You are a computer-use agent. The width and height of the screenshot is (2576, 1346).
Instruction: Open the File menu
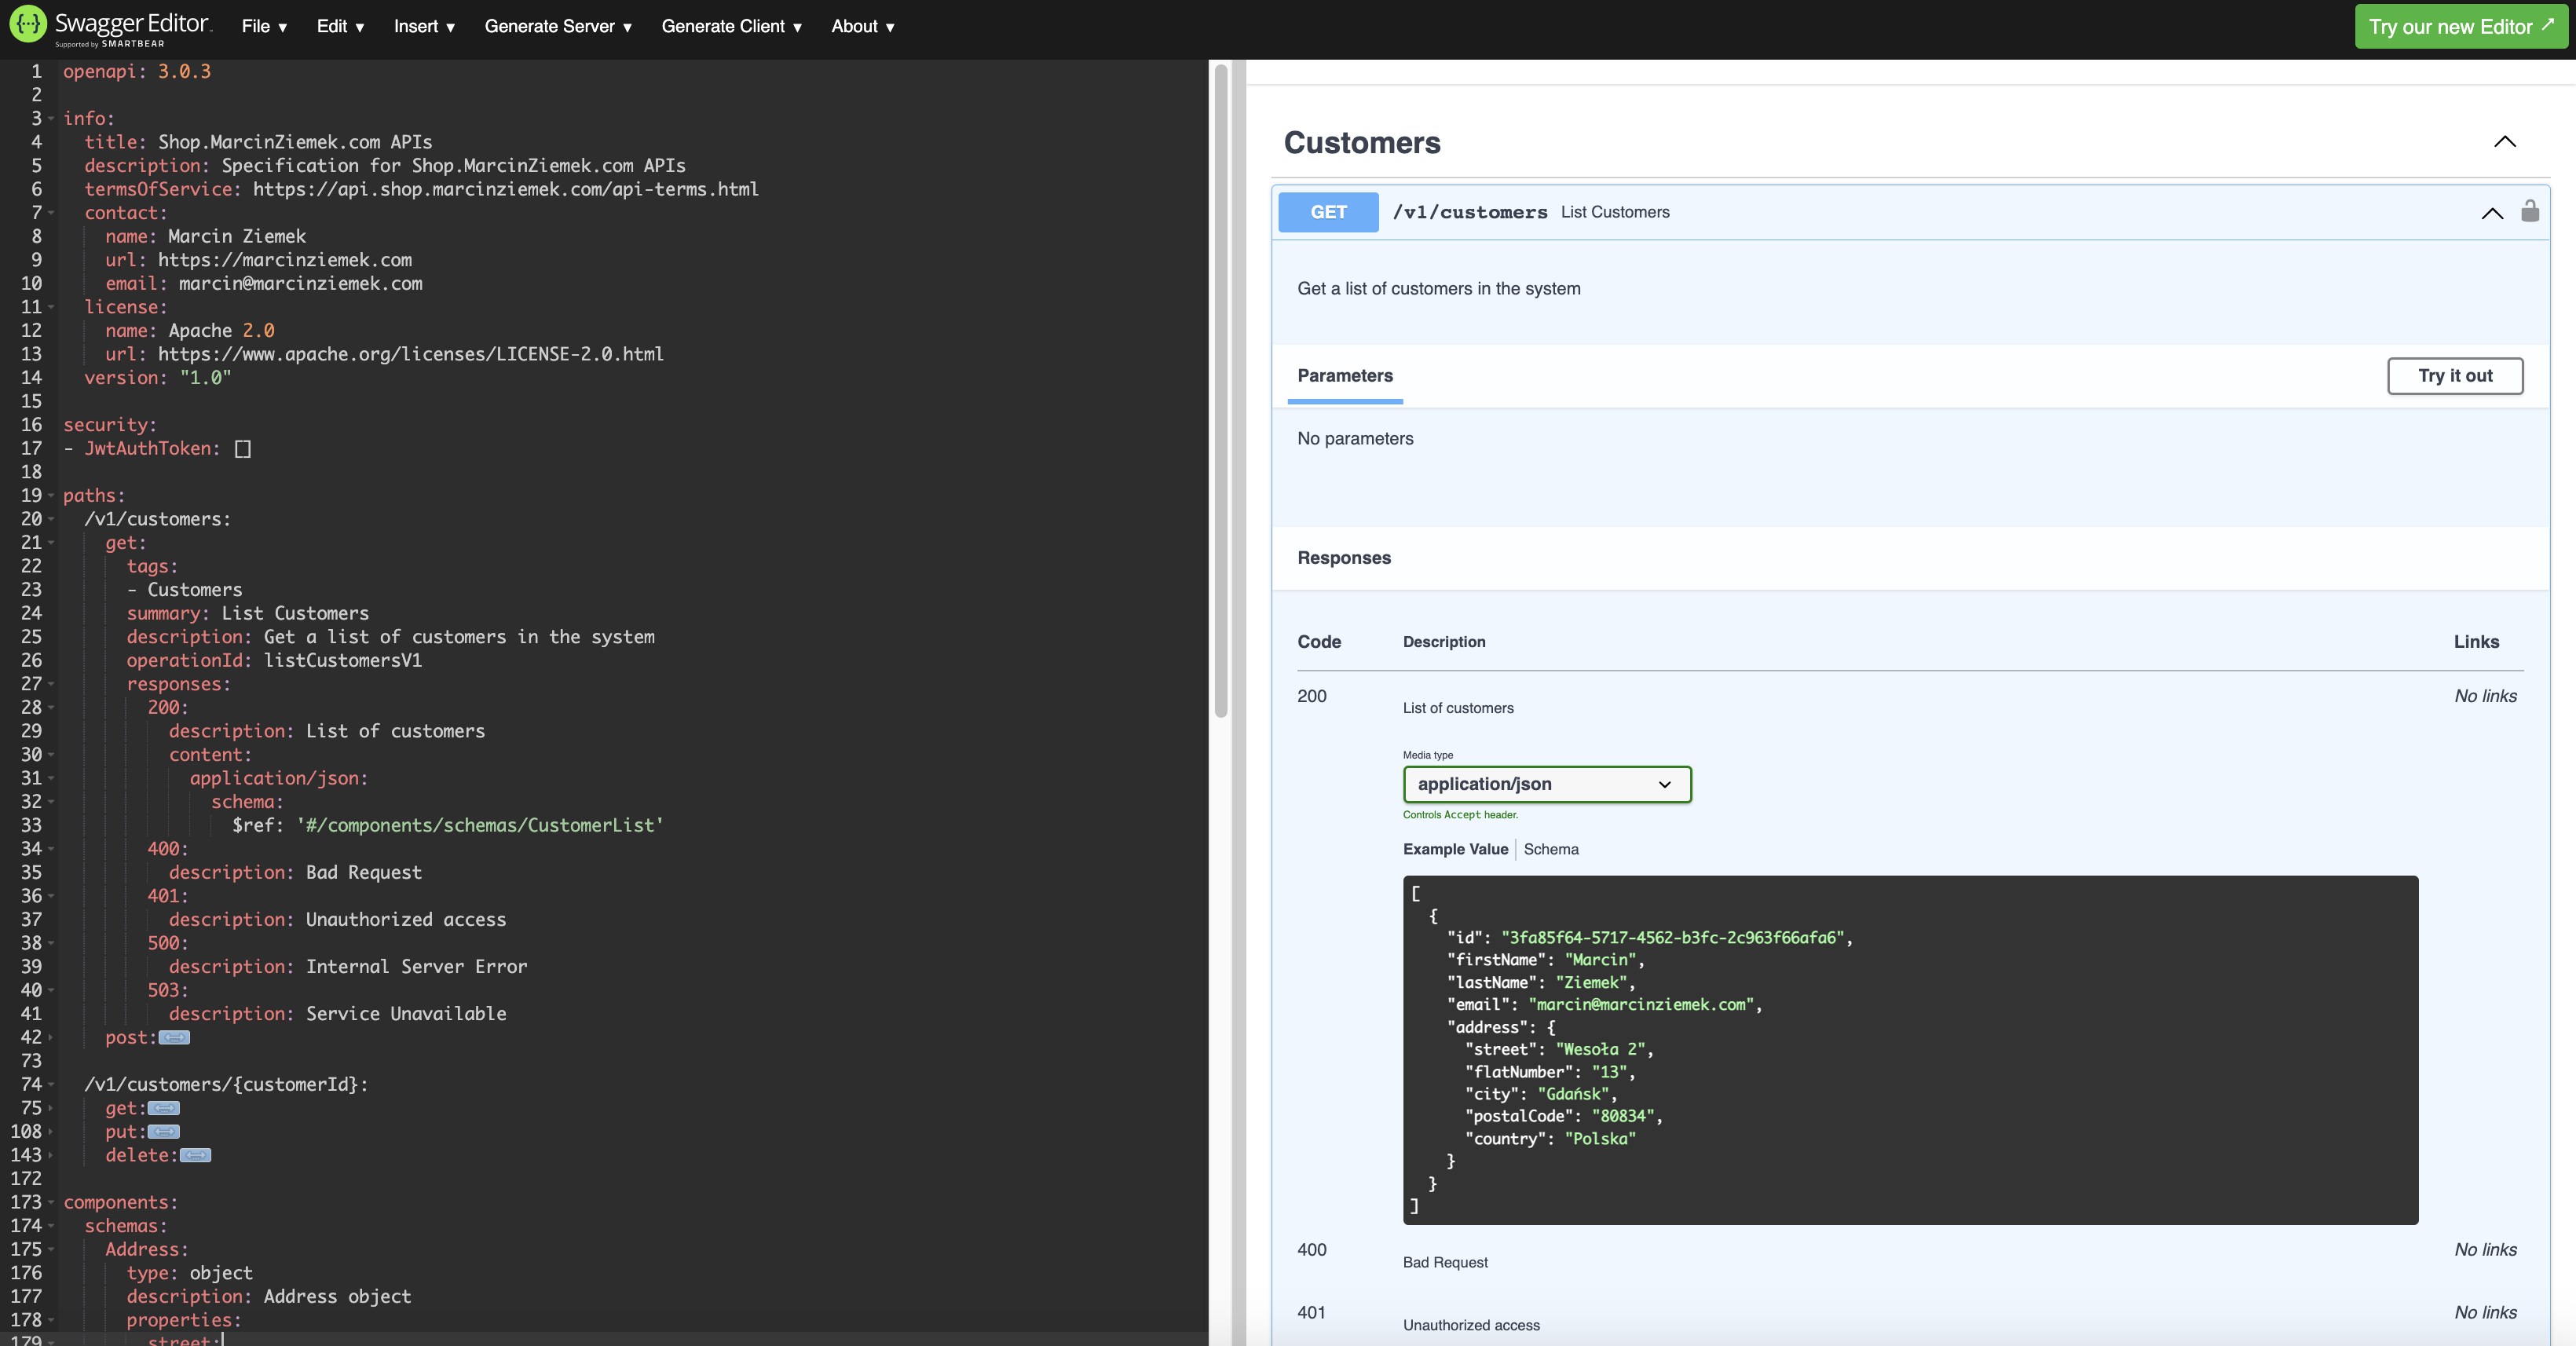(264, 27)
